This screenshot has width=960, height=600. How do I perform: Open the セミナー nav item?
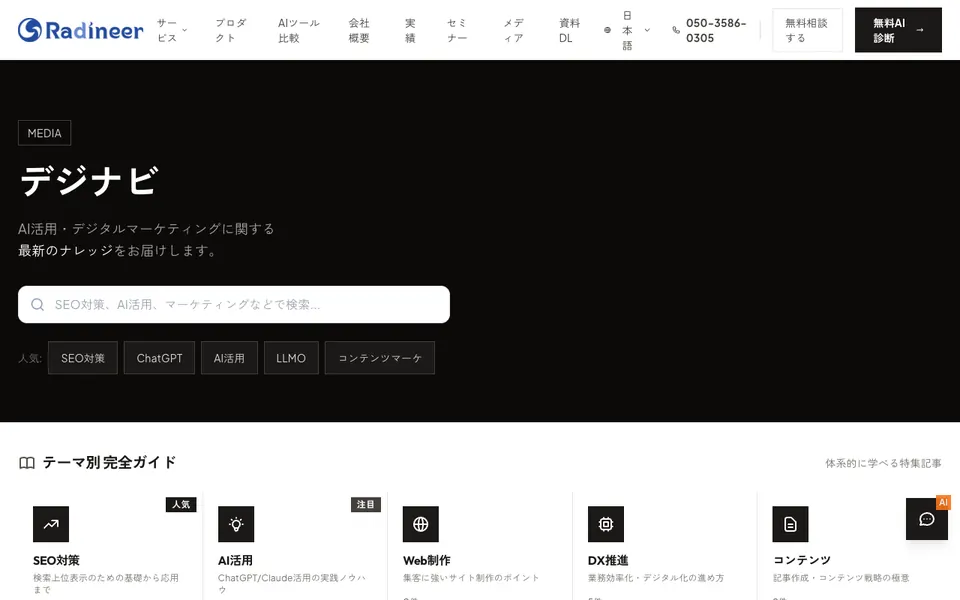click(x=457, y=30)
